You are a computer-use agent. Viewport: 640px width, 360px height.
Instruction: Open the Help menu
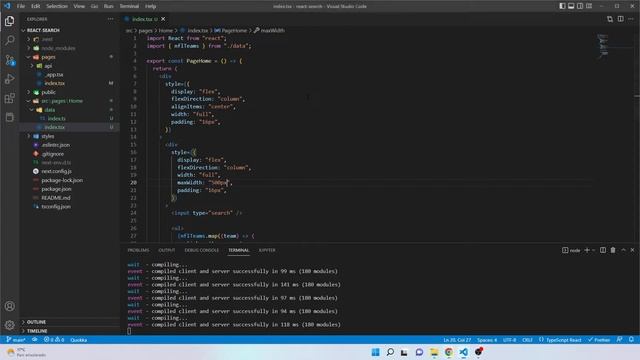151,6
